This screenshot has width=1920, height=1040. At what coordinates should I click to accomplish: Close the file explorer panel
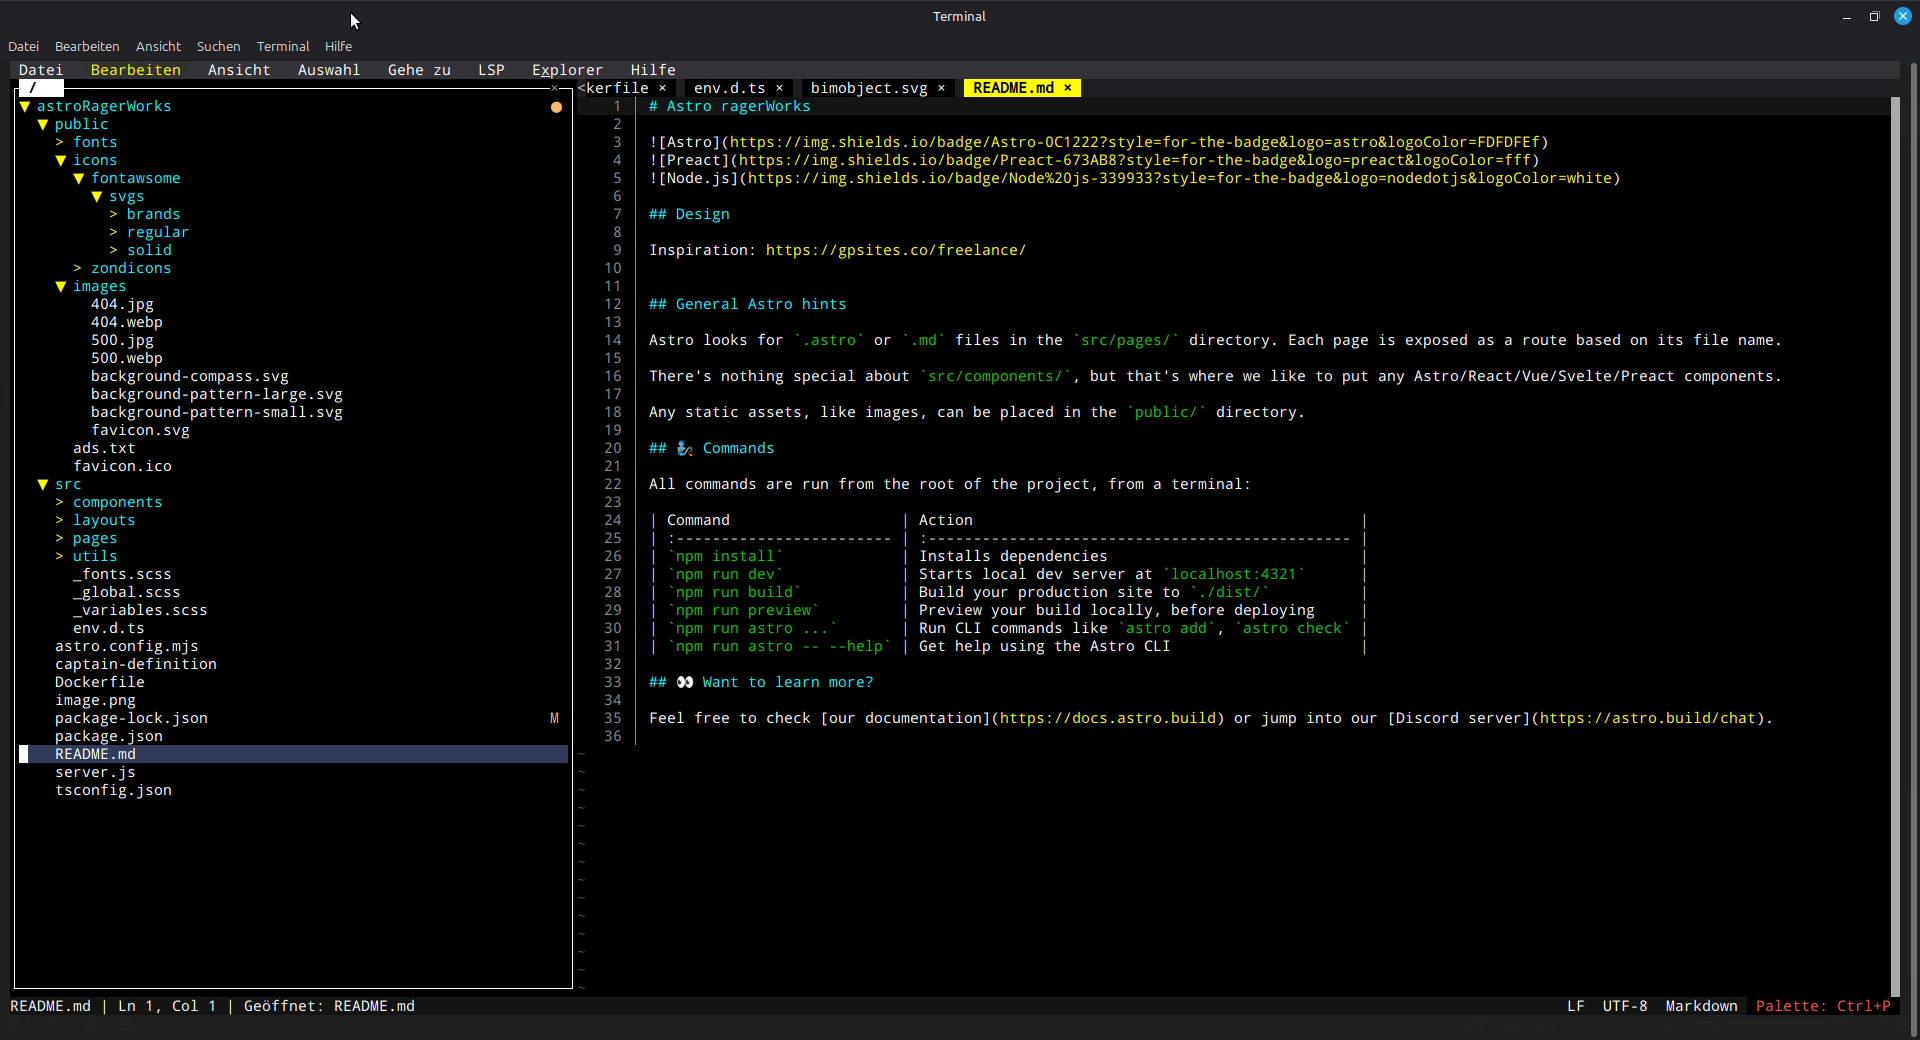555,88
